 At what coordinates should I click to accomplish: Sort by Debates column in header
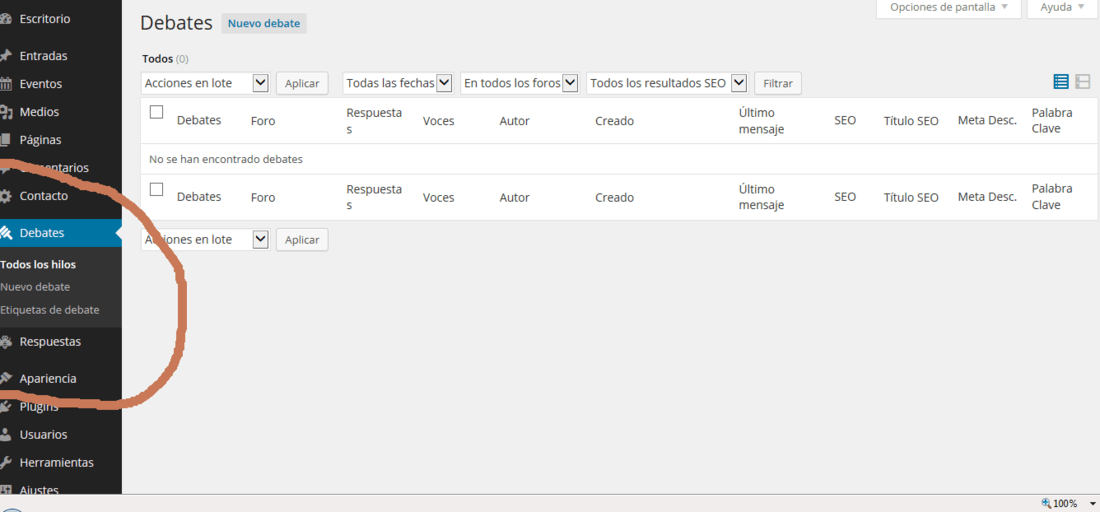[199, 121]
